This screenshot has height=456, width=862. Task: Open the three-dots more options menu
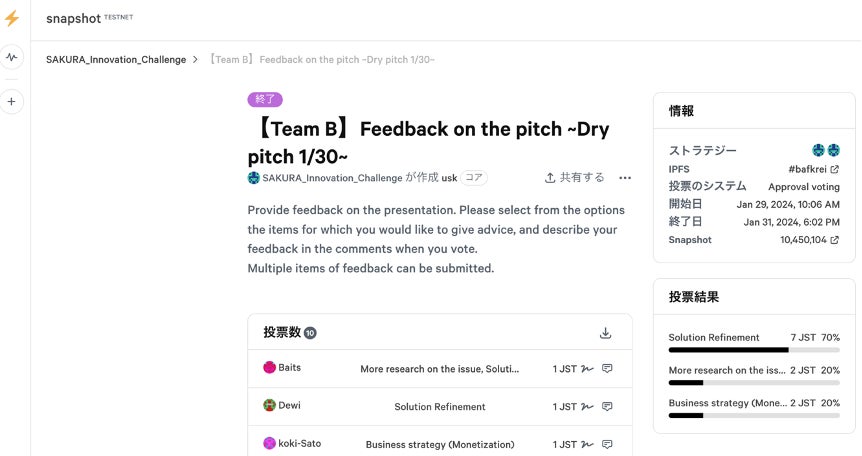pyautogui.click(x=625, y=178)
